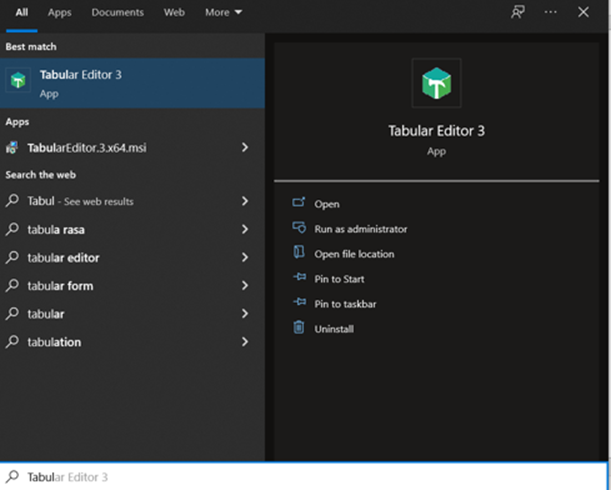This screenshot has width=611, height=490.
Task: Click the Run as administrator shield icon
Action: coord(299,227)
